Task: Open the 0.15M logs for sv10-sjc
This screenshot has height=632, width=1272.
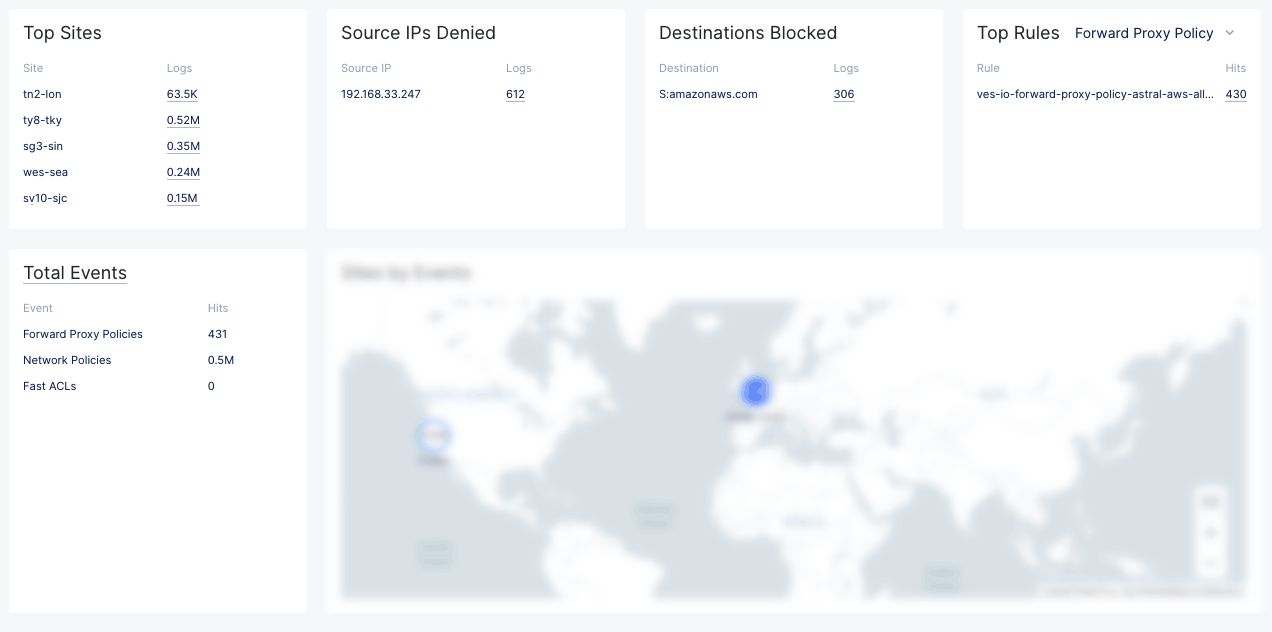Action: [x=183, y=198]
